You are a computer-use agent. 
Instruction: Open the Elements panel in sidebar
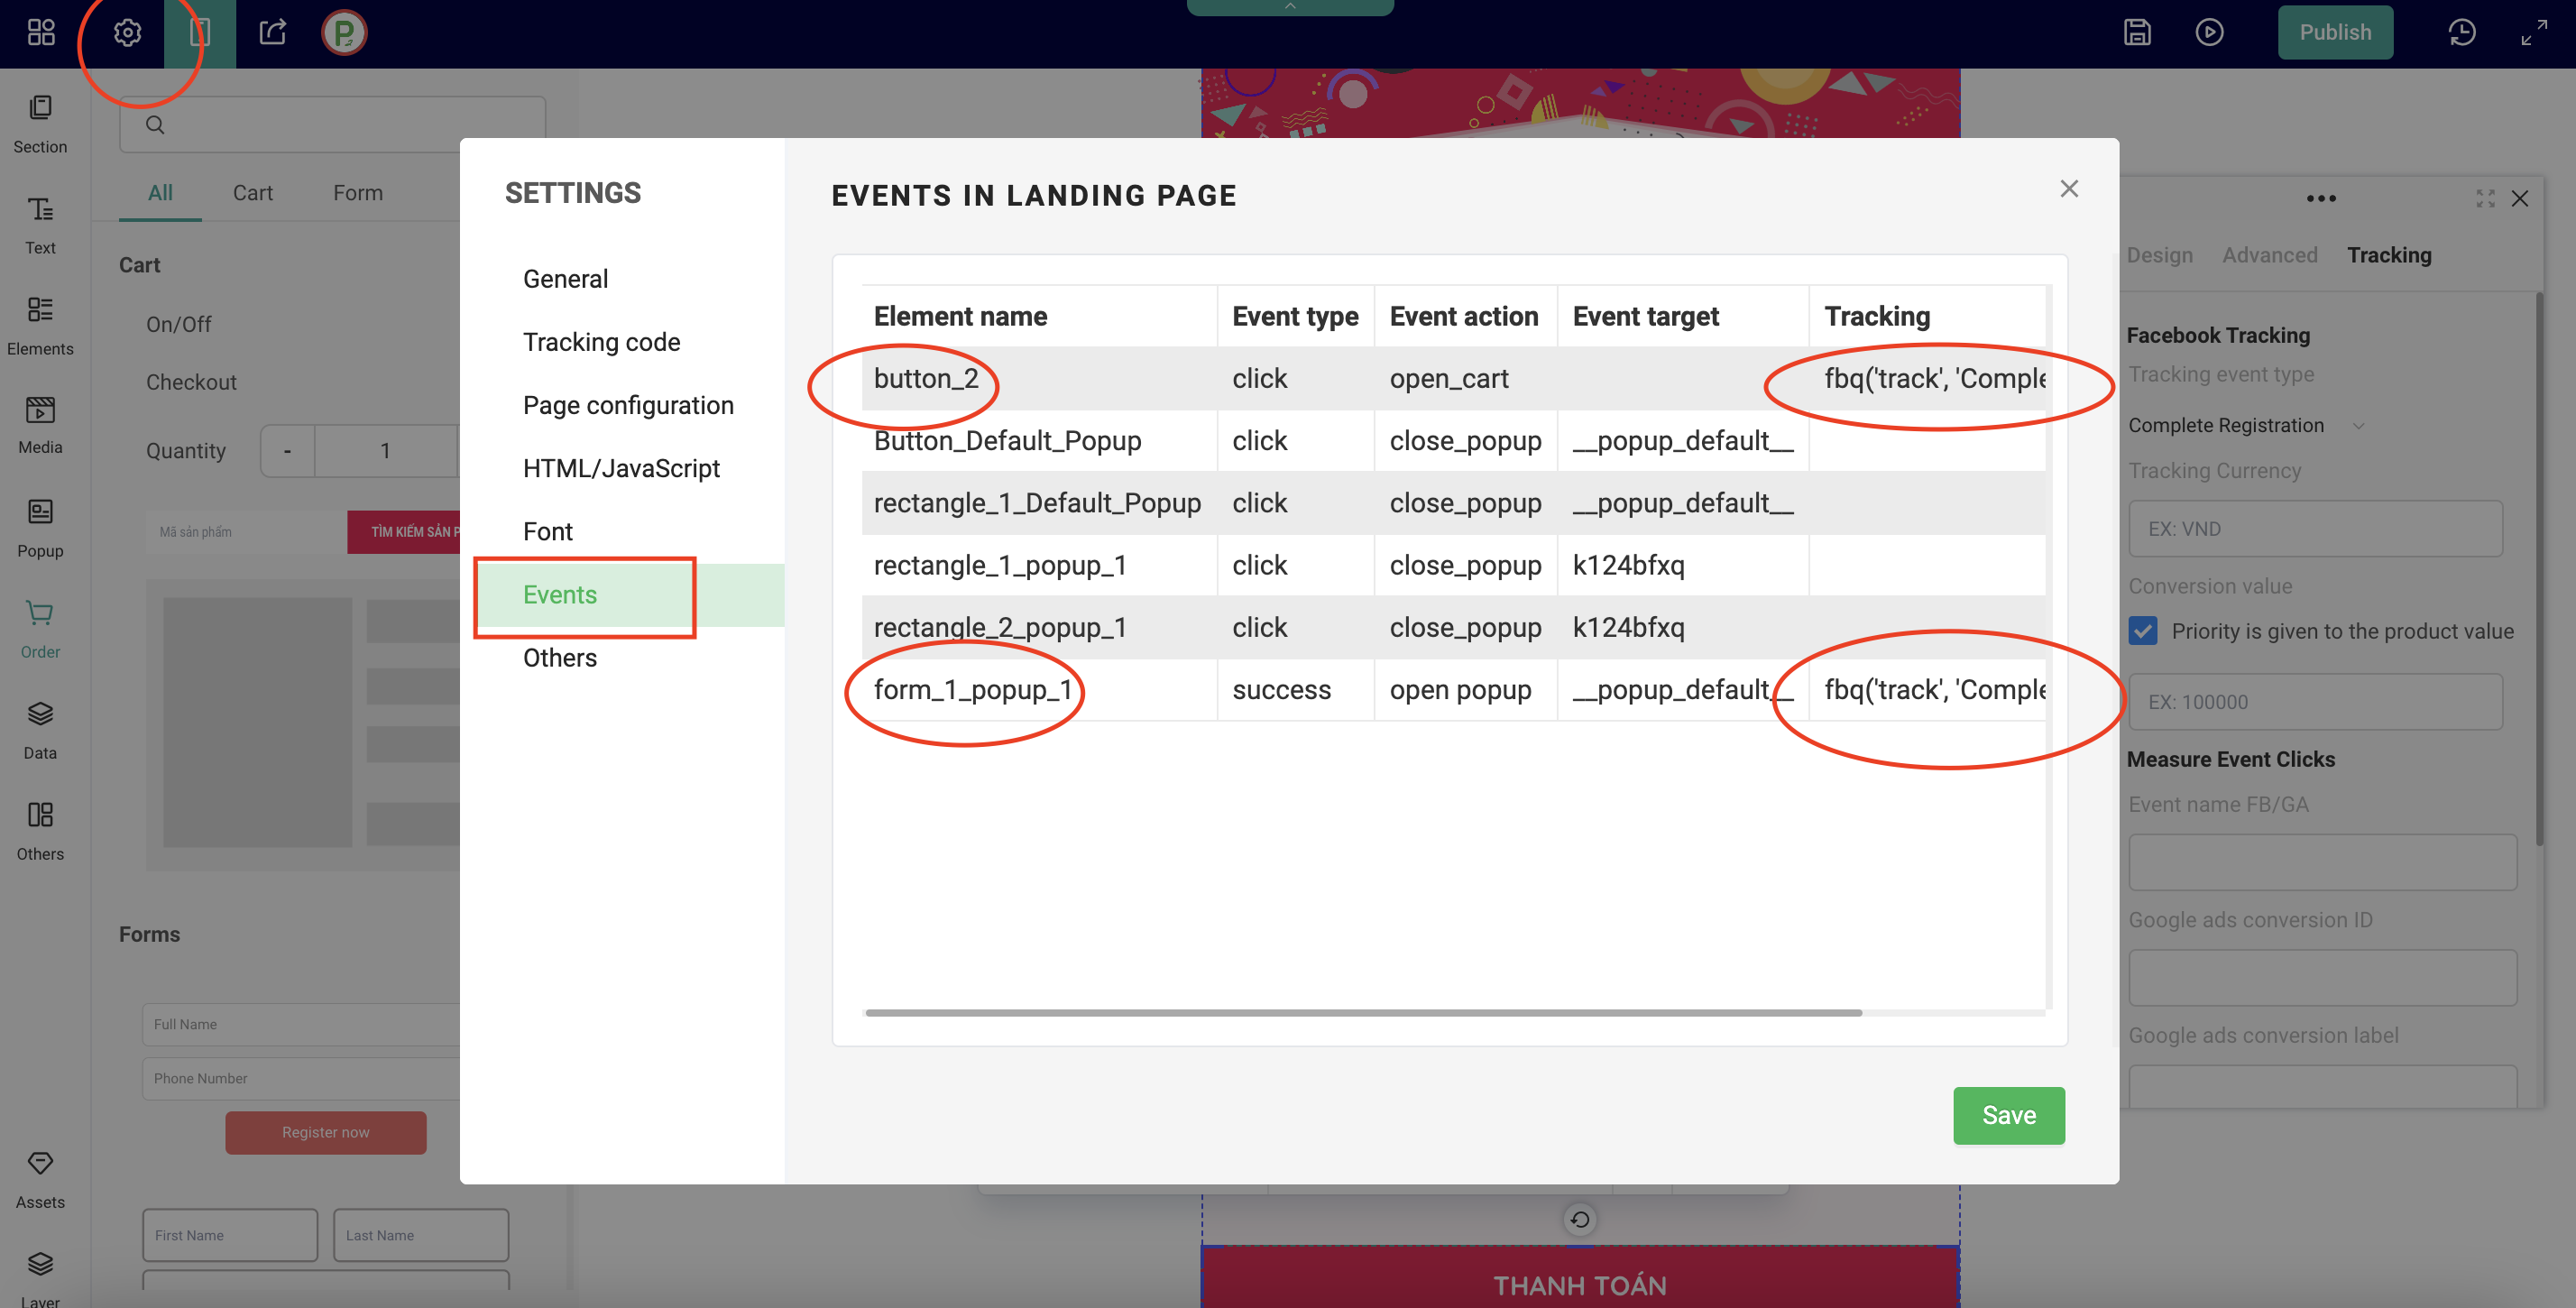click(x=40, y=326)
